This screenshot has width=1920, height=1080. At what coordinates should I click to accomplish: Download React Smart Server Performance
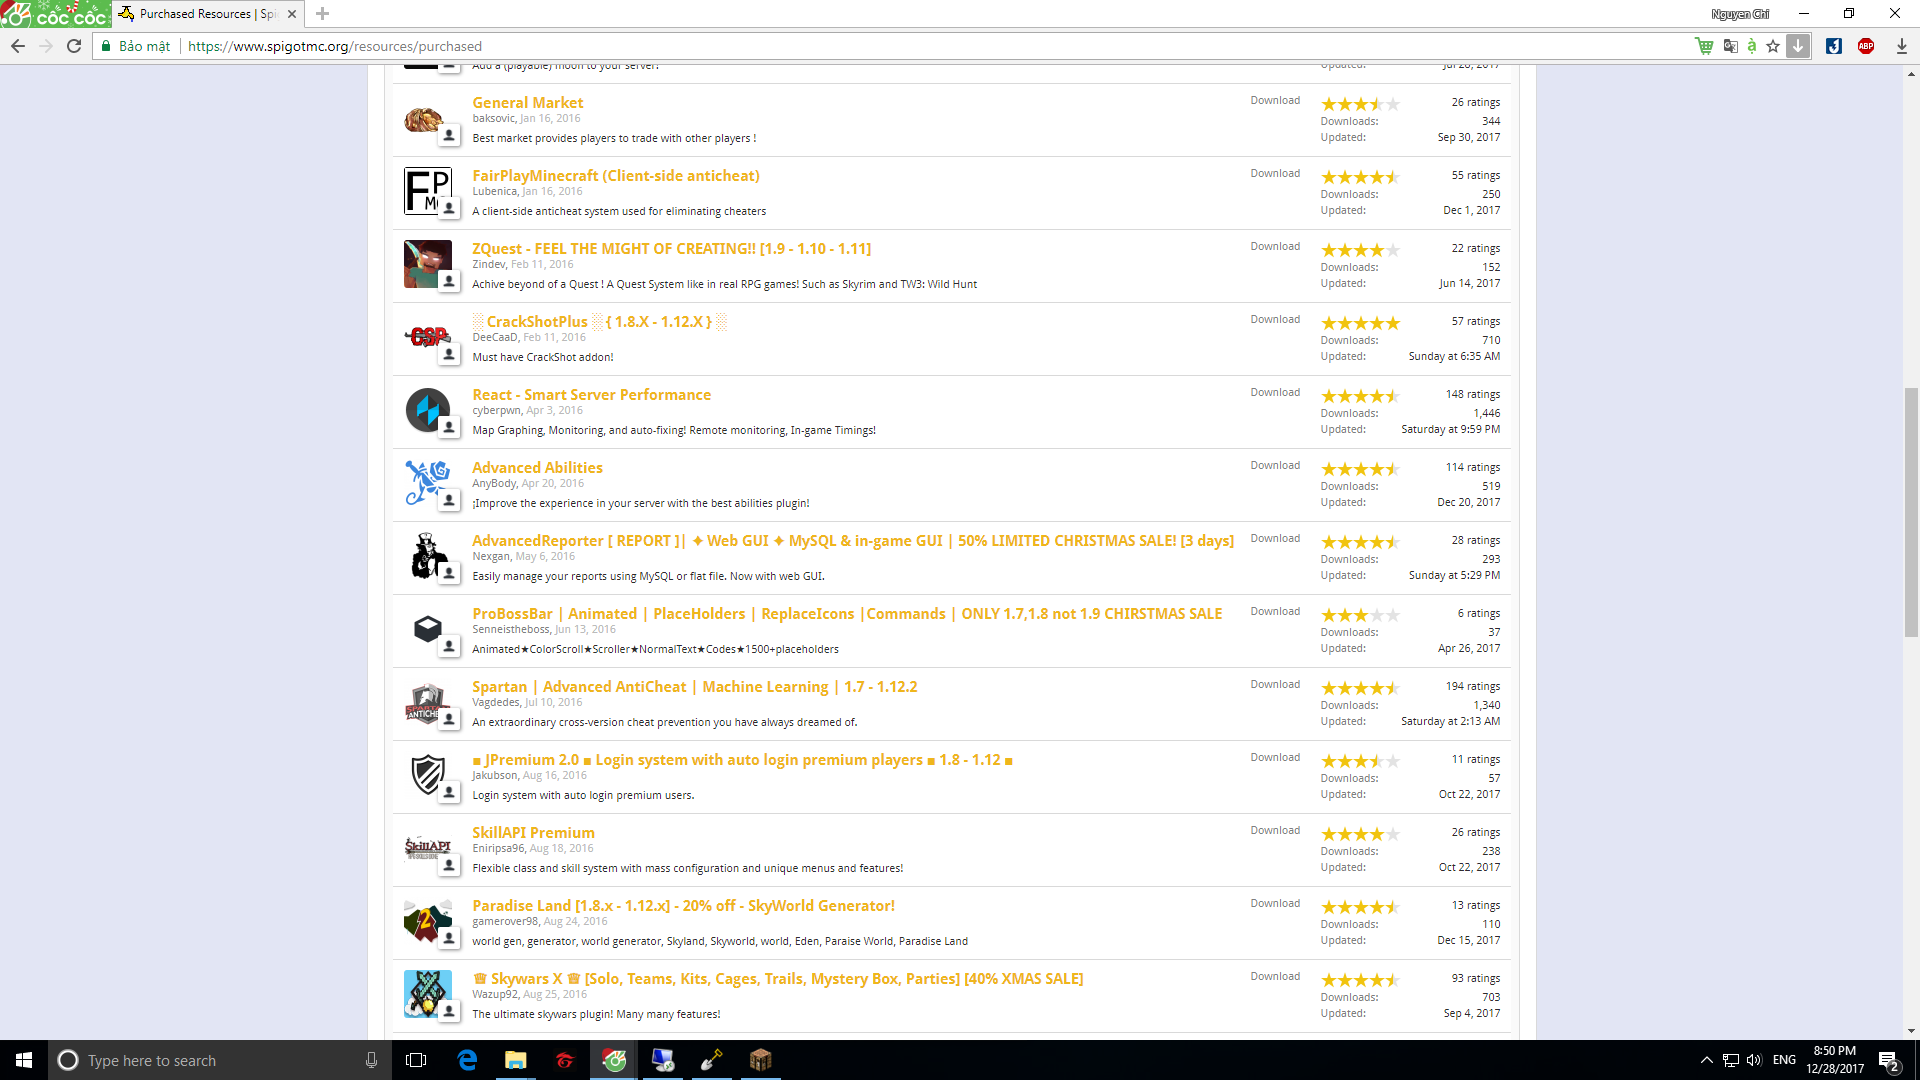click(x=1275, y=392)
